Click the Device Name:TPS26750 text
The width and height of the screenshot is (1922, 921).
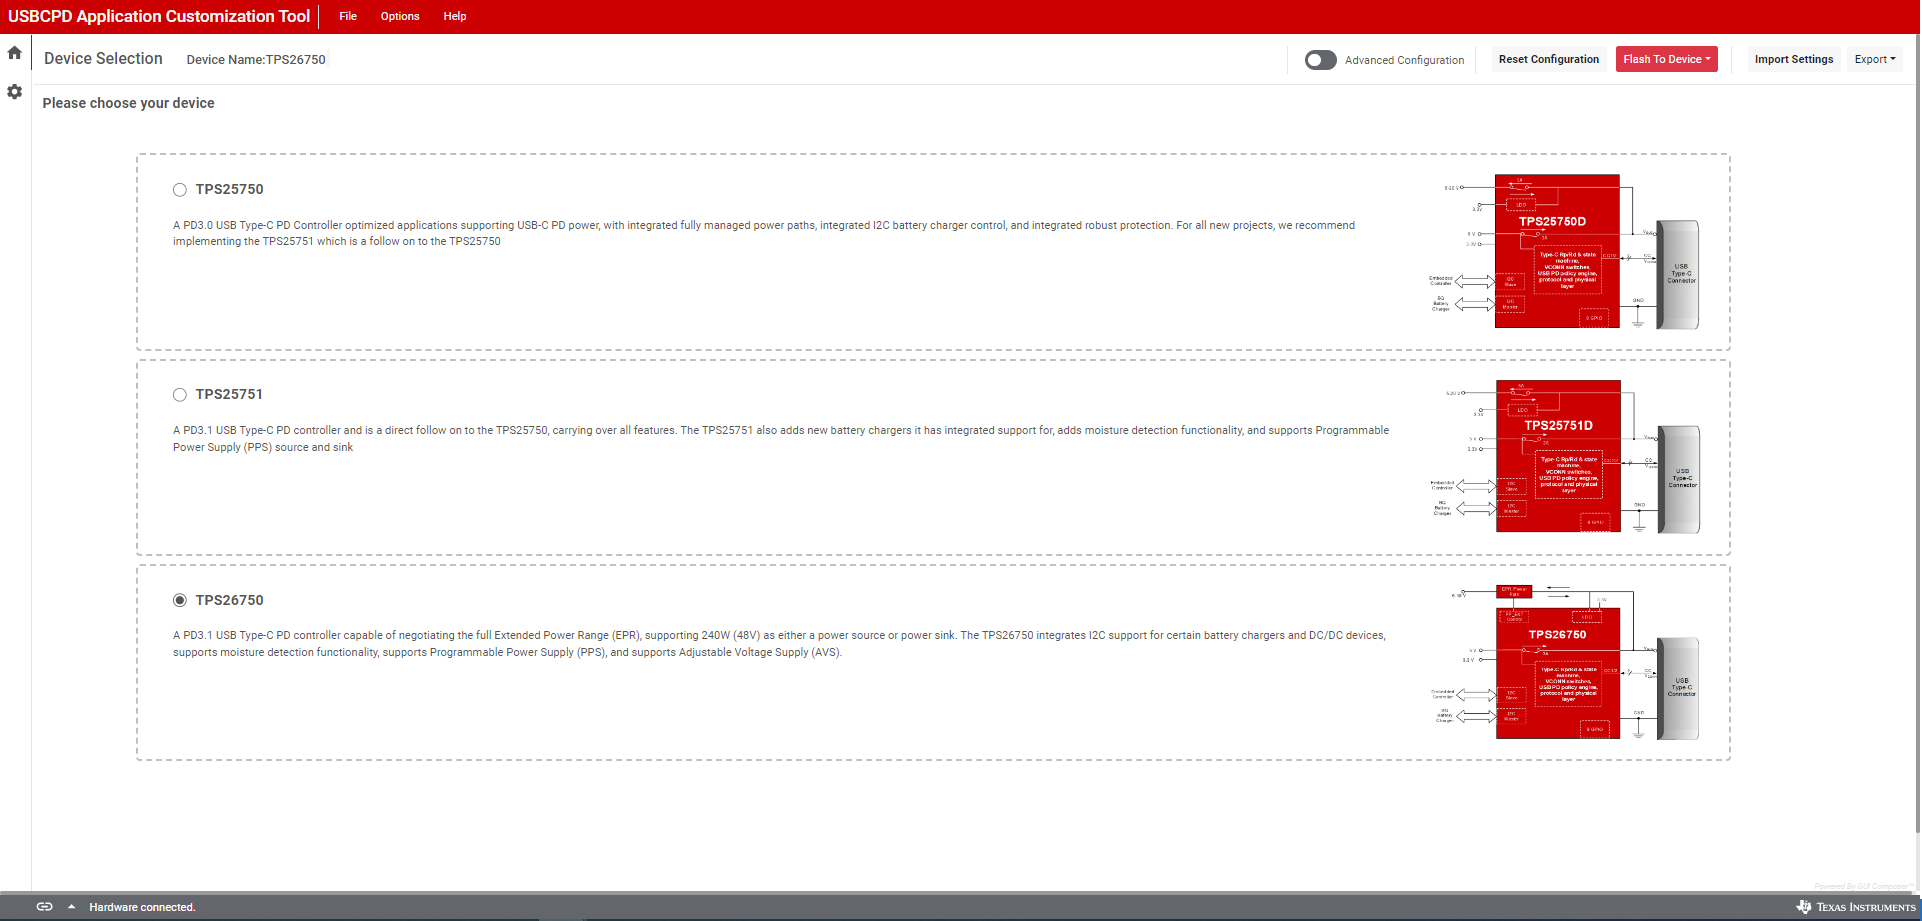pyautogui.click(x=256, y=60)
